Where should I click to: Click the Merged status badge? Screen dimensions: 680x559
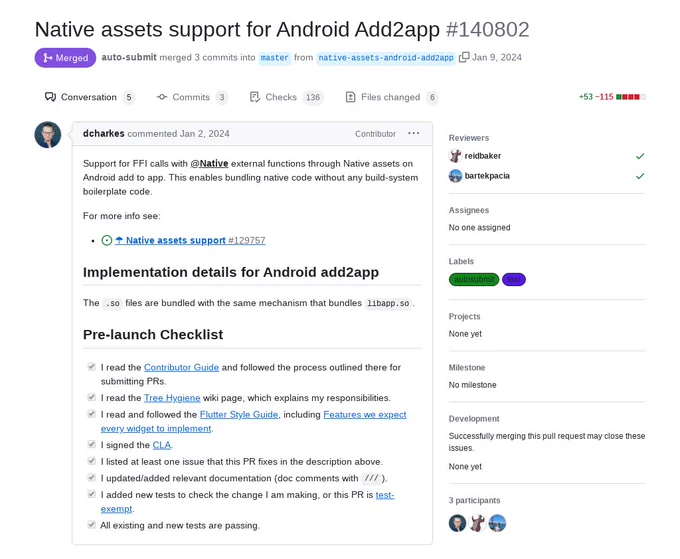65,58
